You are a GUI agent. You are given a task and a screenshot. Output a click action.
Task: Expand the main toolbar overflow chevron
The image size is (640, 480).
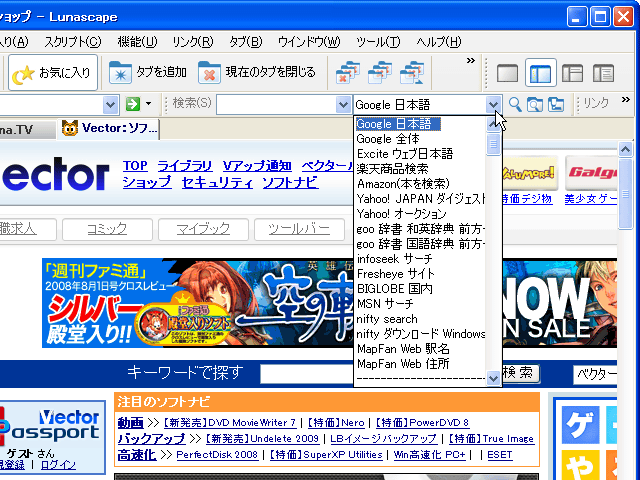pos(471,60)
